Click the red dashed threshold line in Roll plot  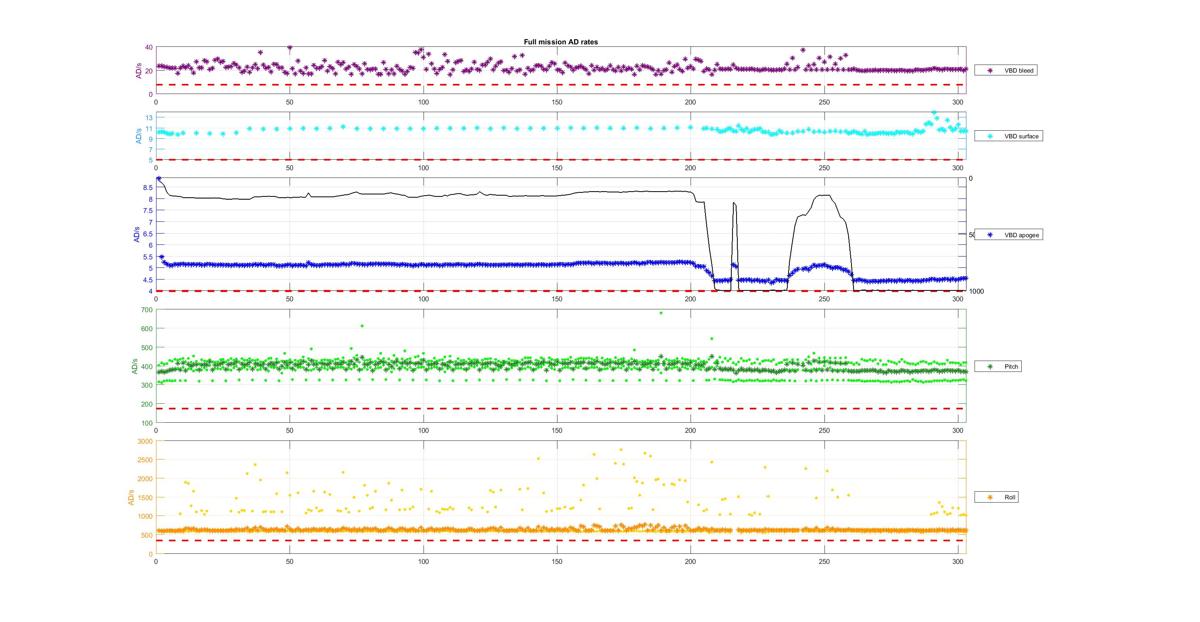[x=560, y=541]
